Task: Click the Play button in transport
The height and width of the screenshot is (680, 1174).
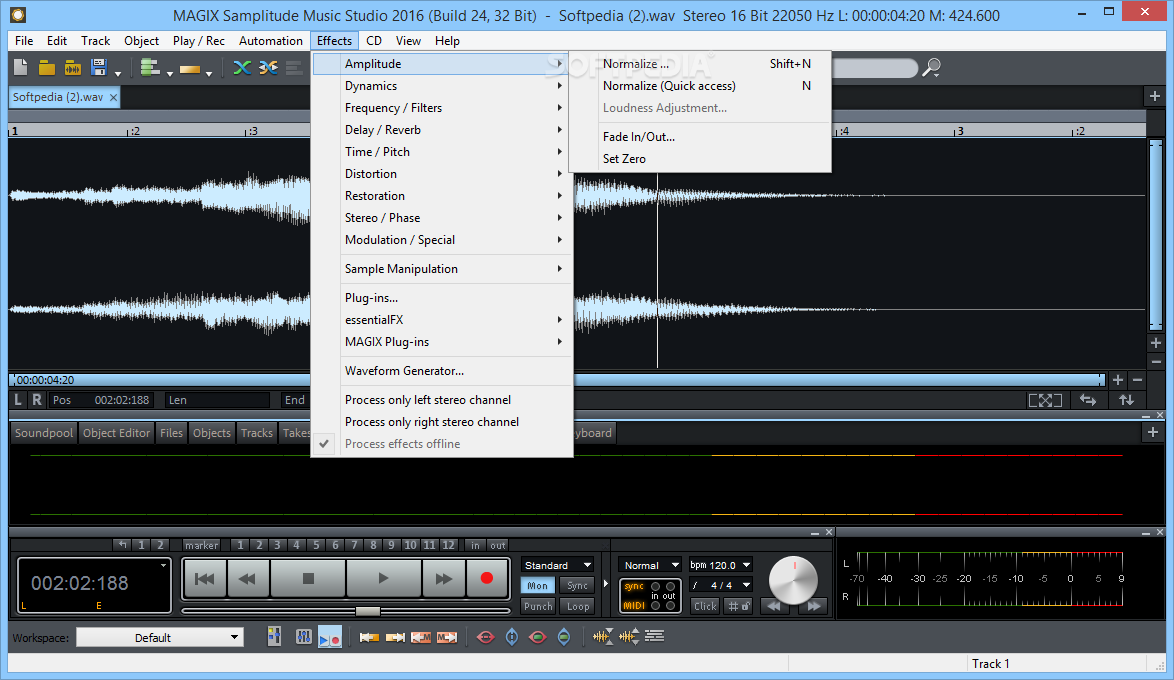Action: (x=383, y=578)
